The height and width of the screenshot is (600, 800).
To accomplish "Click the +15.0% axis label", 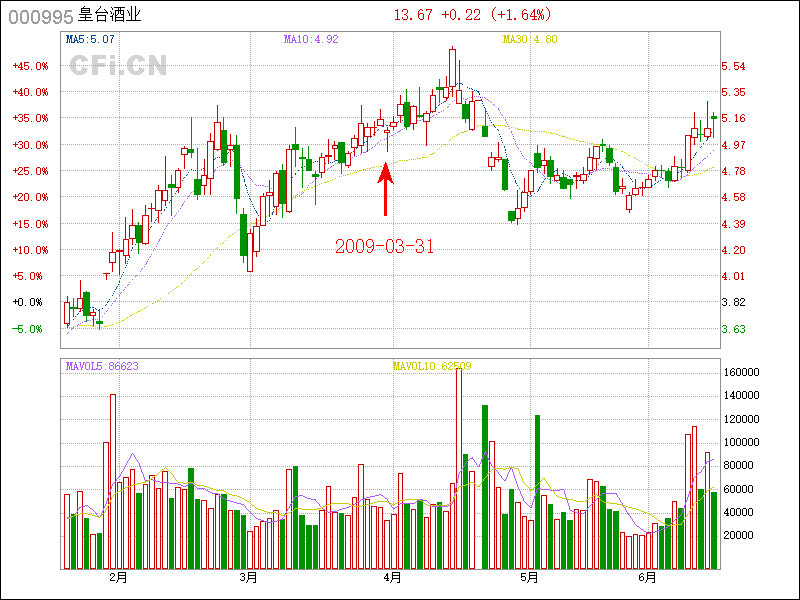I will pos(31,224).
